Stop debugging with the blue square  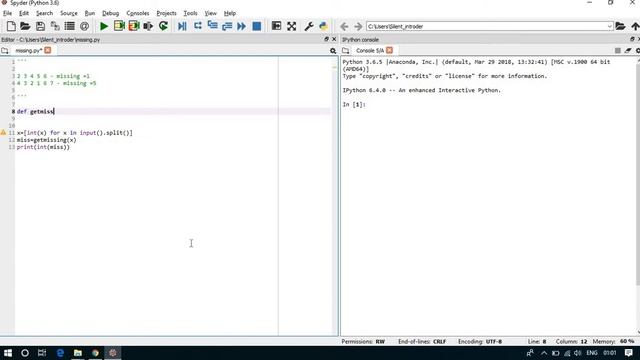[x=256, y=26]
